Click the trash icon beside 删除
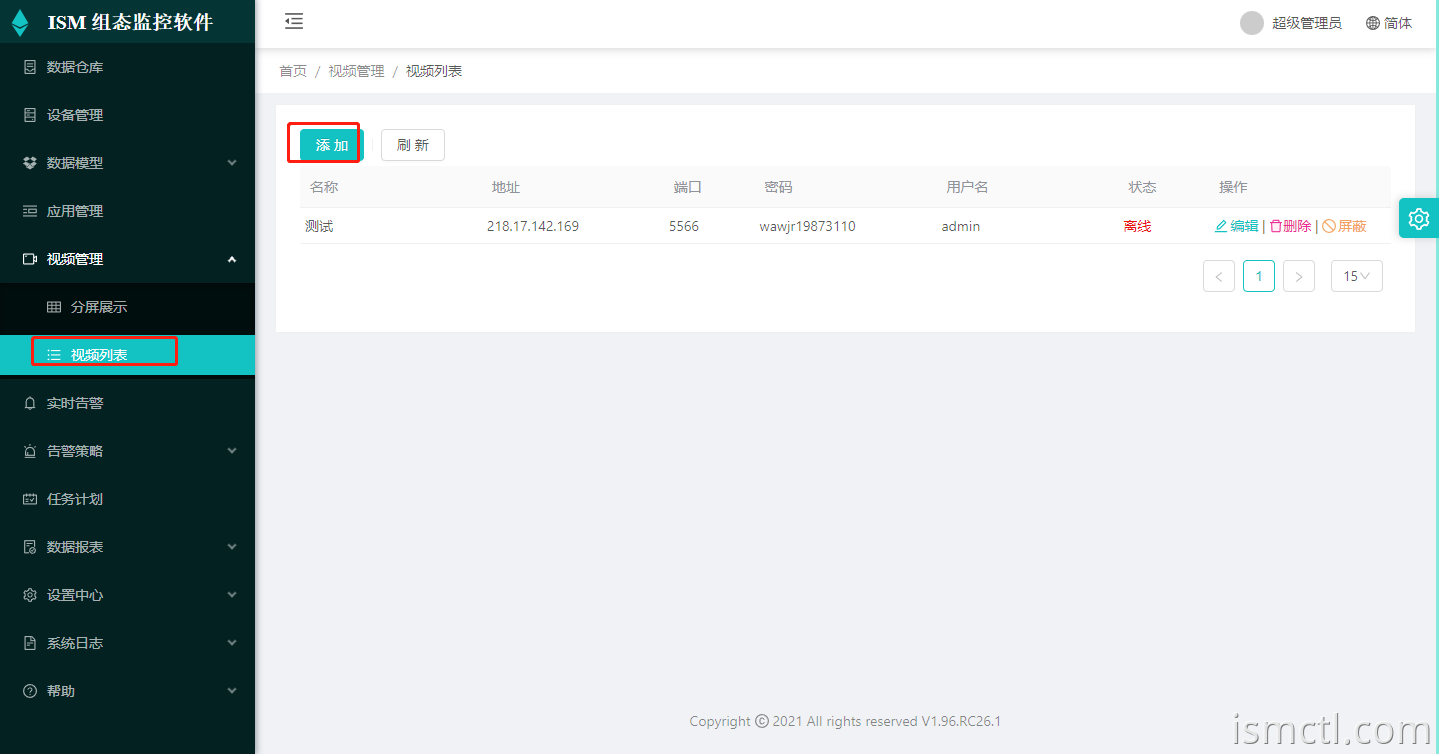This screenshot has width=1439, height=754. (1275, 226)
